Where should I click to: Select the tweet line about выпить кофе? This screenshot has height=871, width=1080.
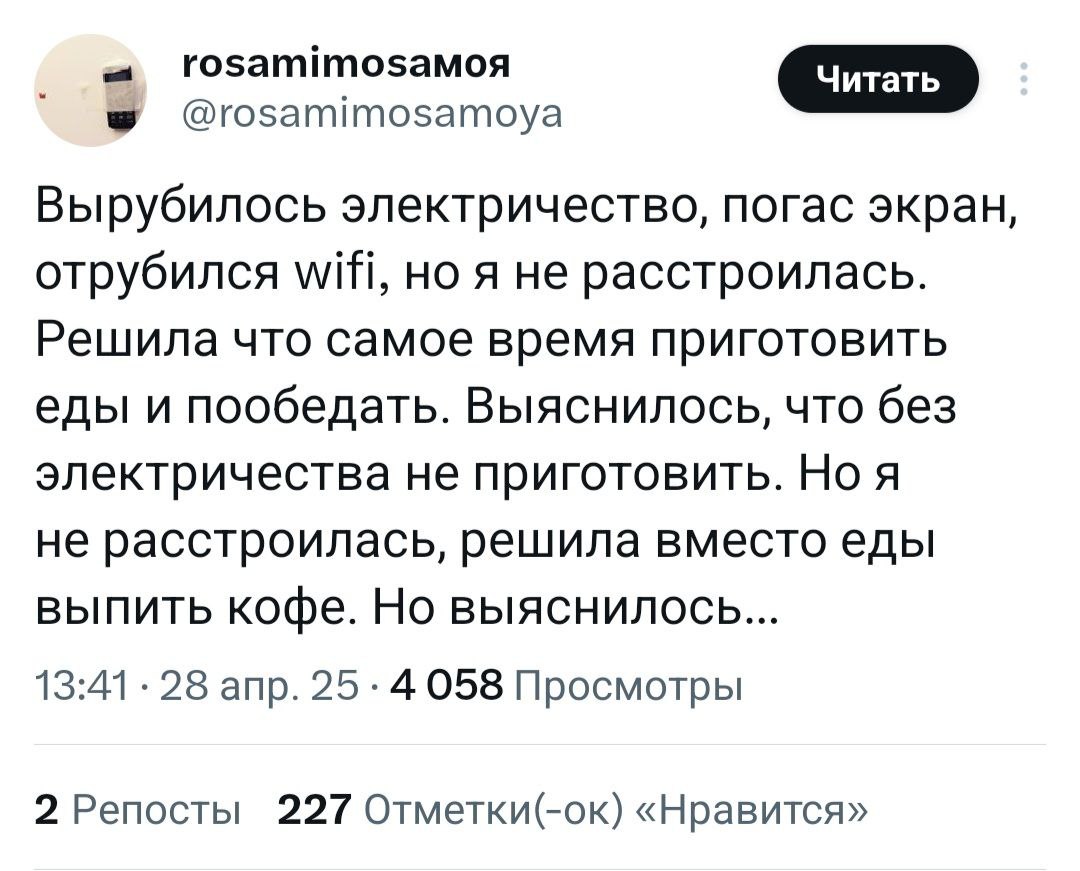tap(406, 609)
